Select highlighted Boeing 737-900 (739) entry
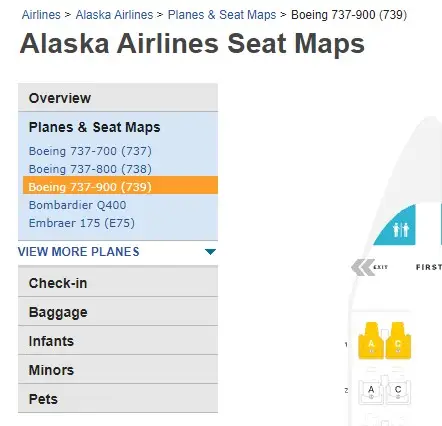The image size is (442, 426). pyautogui.click(x=120, y=185)
